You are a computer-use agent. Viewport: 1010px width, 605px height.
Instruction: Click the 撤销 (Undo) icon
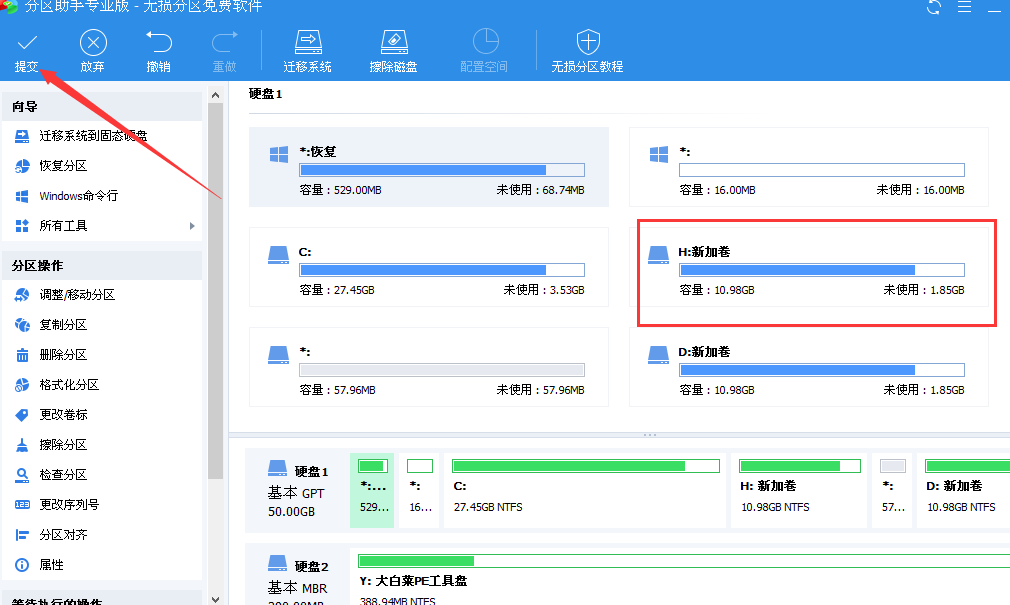coord(158,43)
